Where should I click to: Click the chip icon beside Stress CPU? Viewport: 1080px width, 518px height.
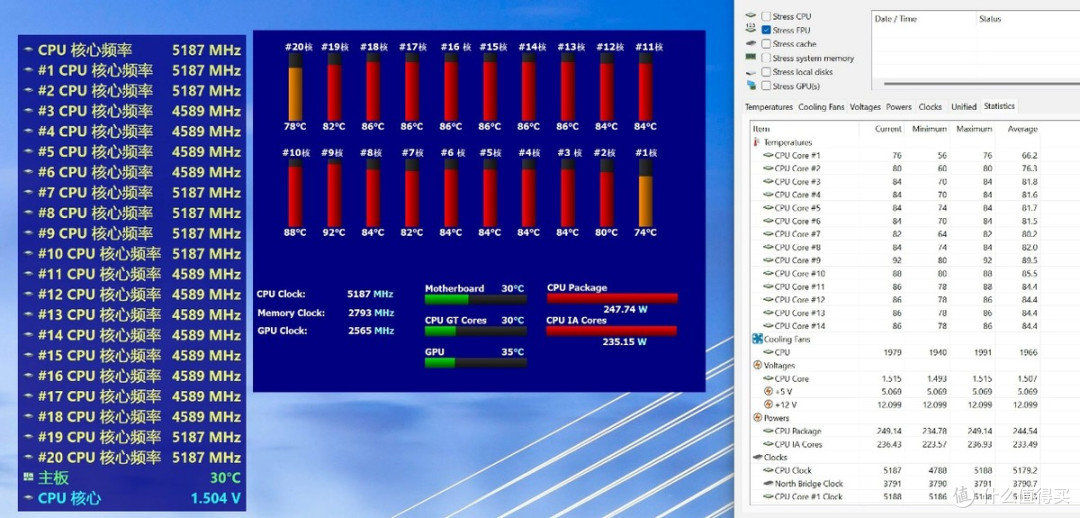(x=751, y=16)
